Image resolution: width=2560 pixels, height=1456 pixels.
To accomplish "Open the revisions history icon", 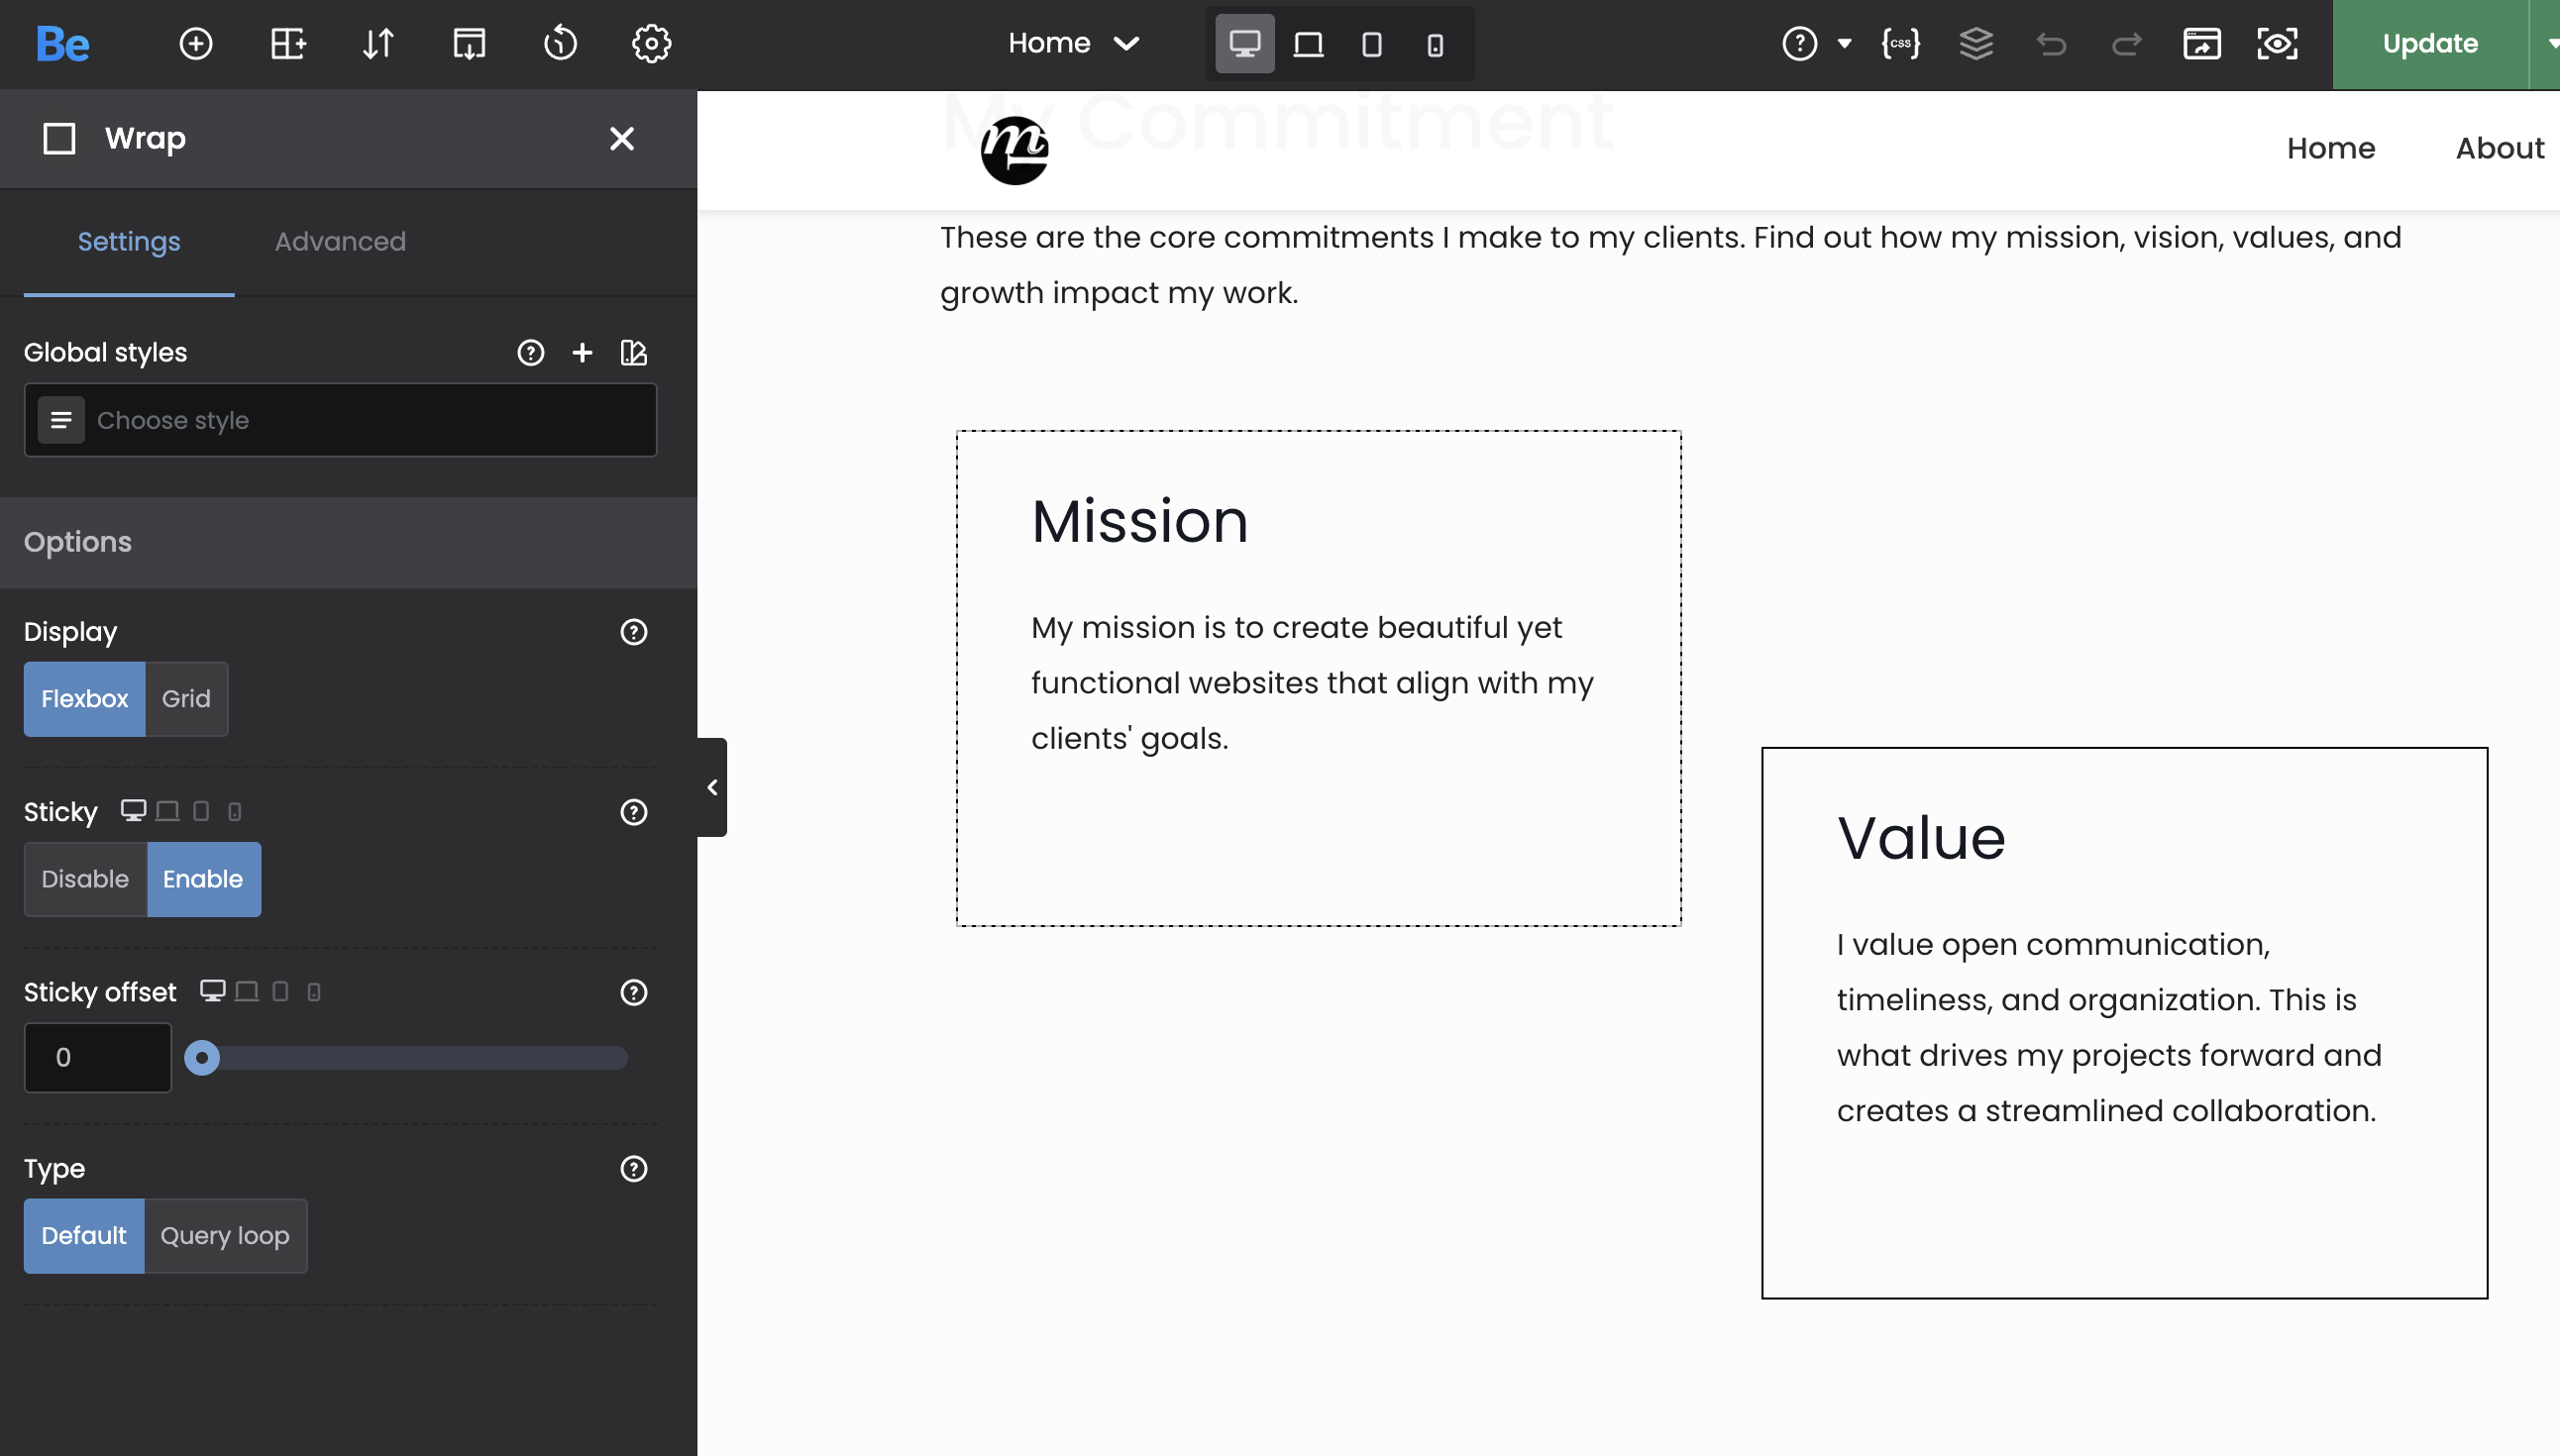I will 560,44.
